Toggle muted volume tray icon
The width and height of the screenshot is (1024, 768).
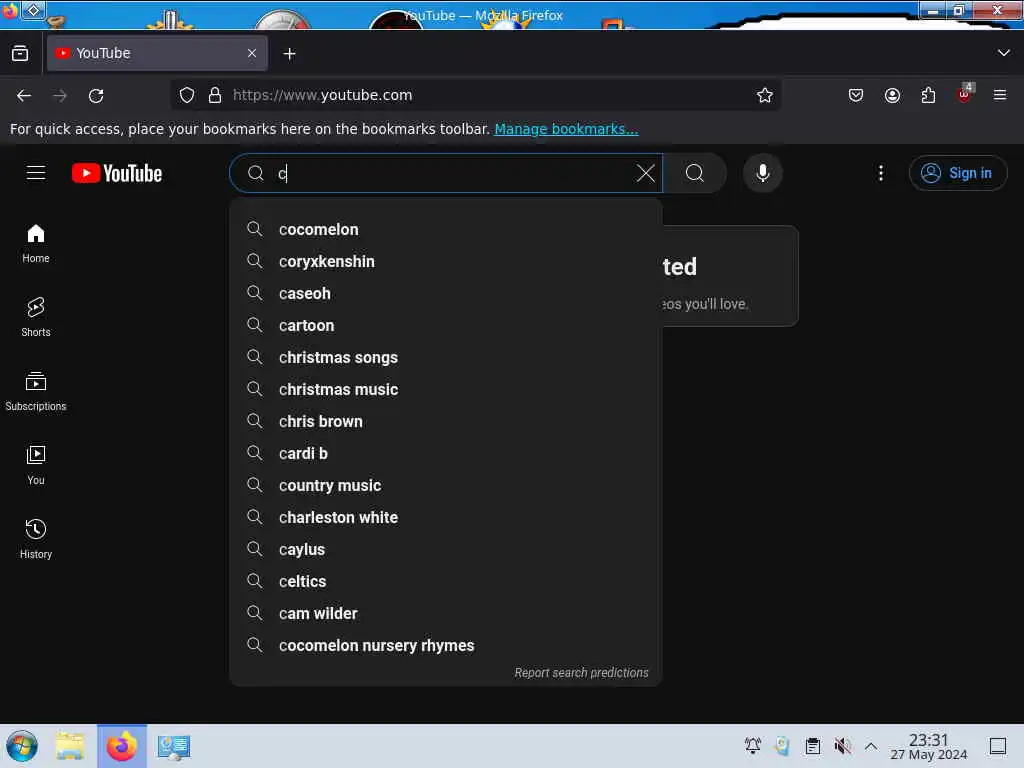point(842,746)
